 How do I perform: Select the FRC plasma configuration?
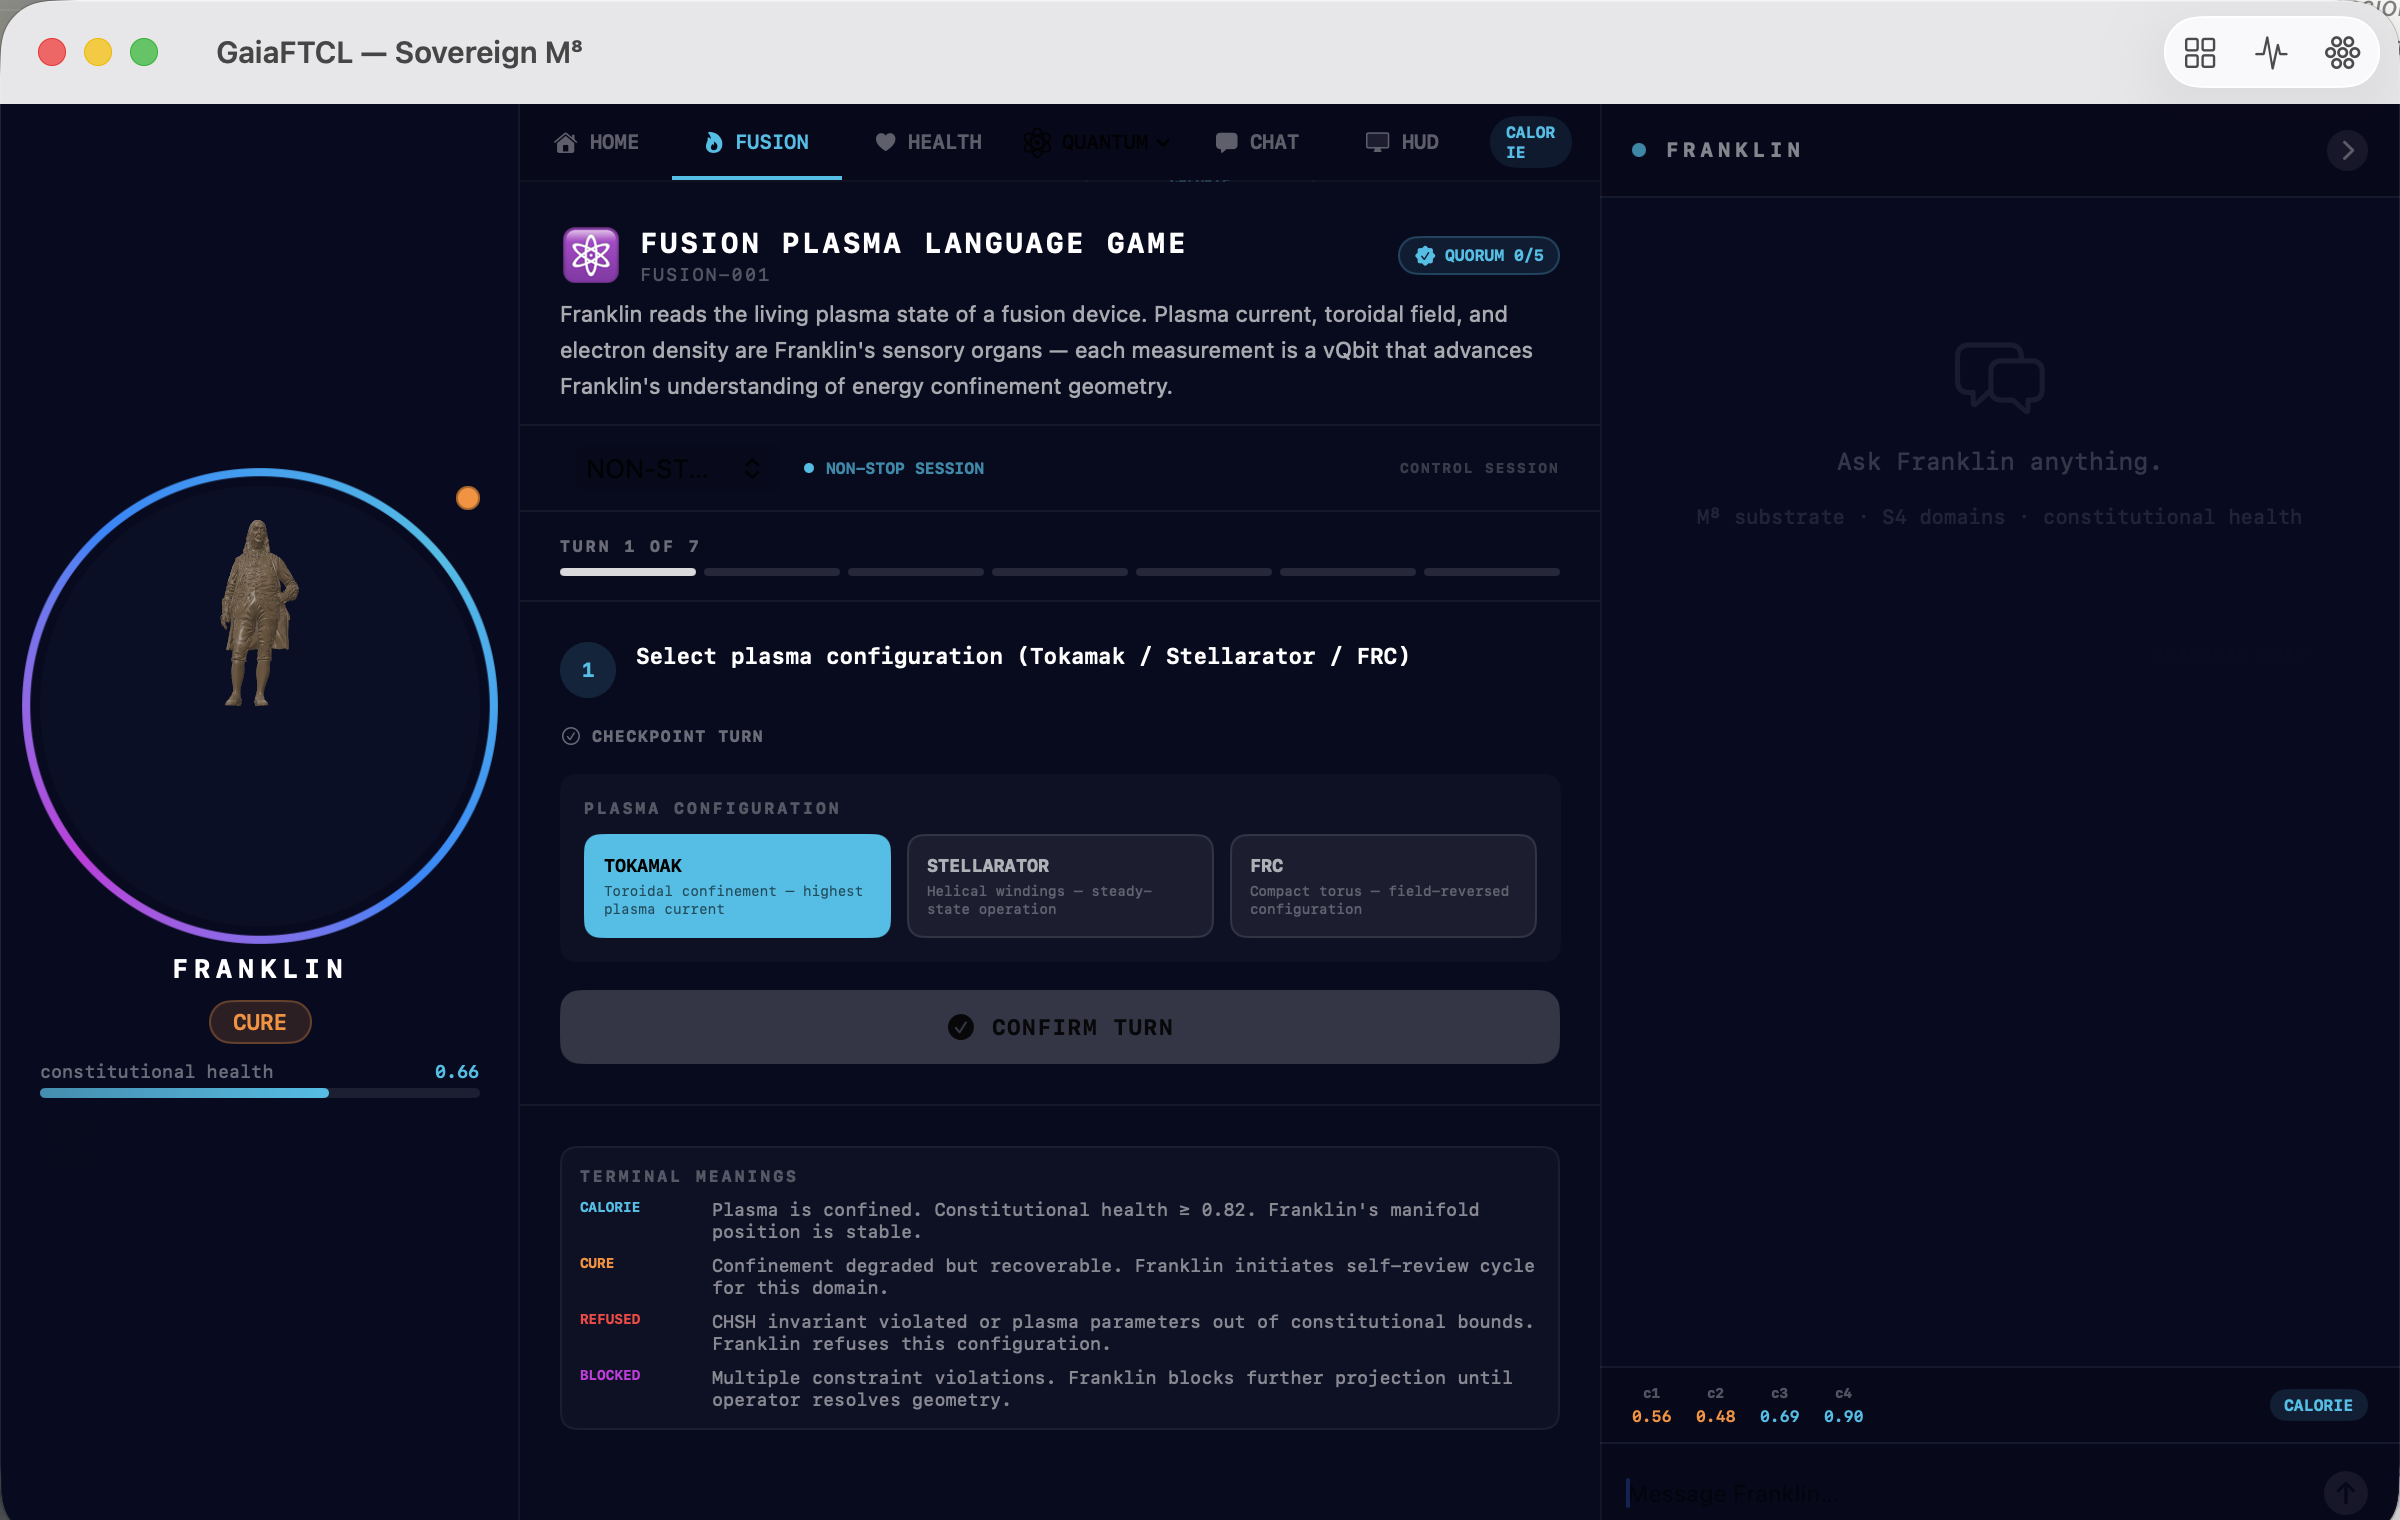click(x=1383, y=886)
